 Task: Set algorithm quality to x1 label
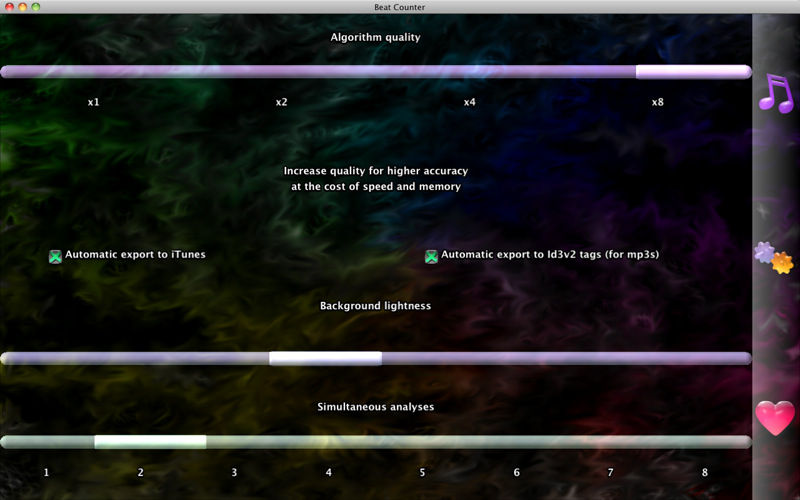click(93, 102)
